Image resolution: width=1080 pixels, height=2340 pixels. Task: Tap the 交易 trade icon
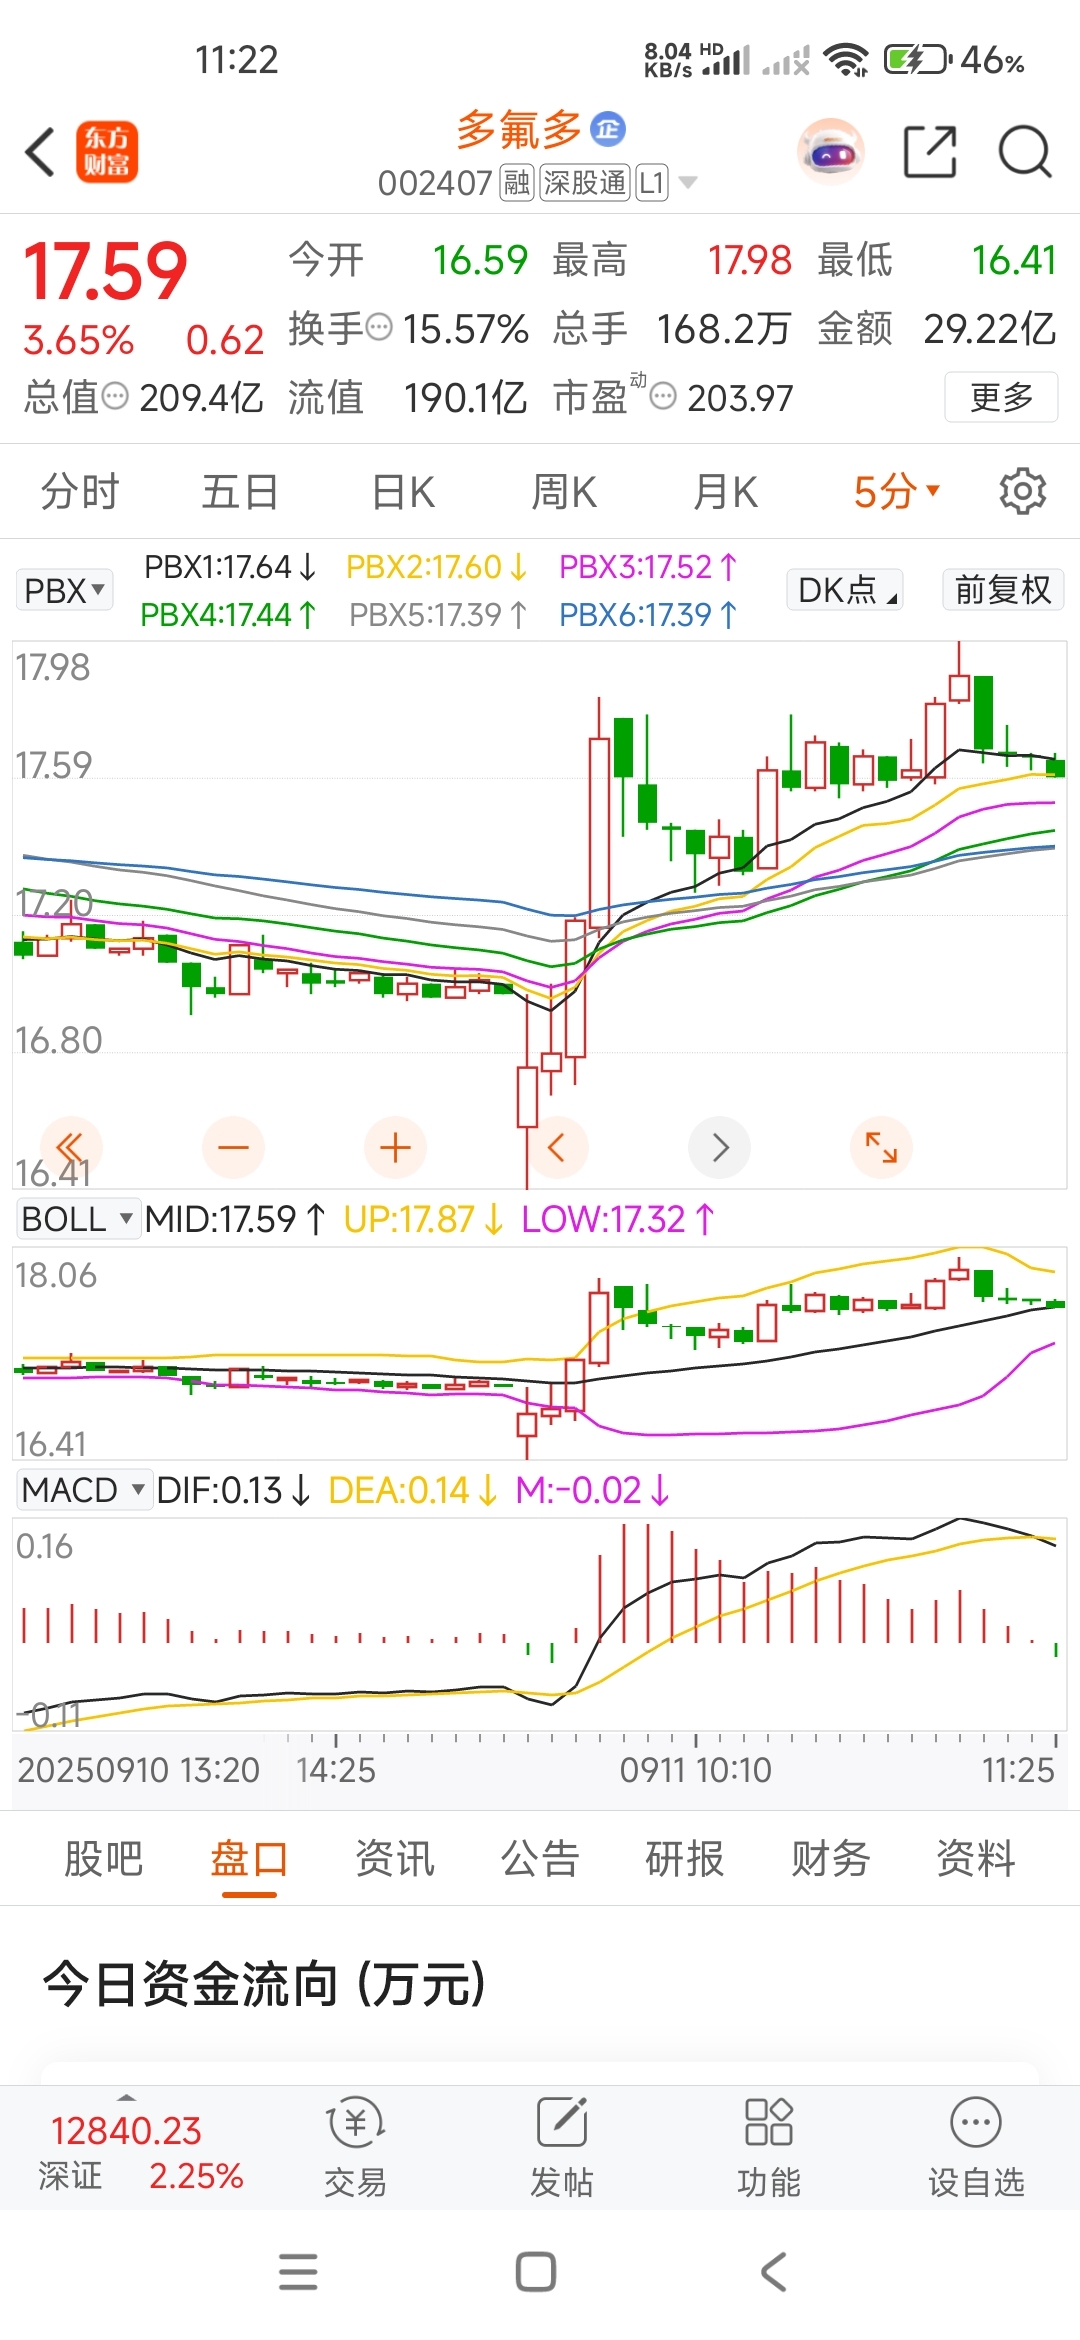pyautogui.click(x=355, y=2148)
